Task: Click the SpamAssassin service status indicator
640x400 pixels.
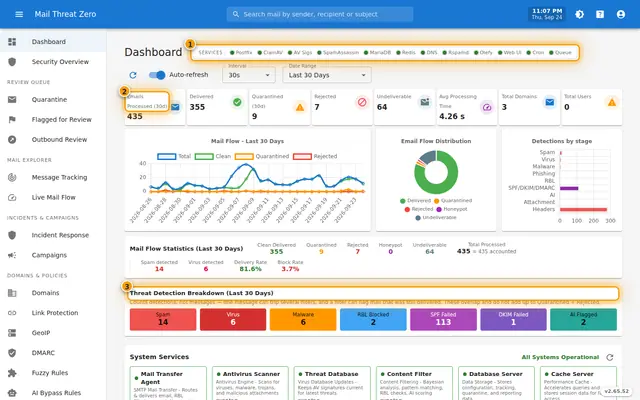Action: click(338, 53)
